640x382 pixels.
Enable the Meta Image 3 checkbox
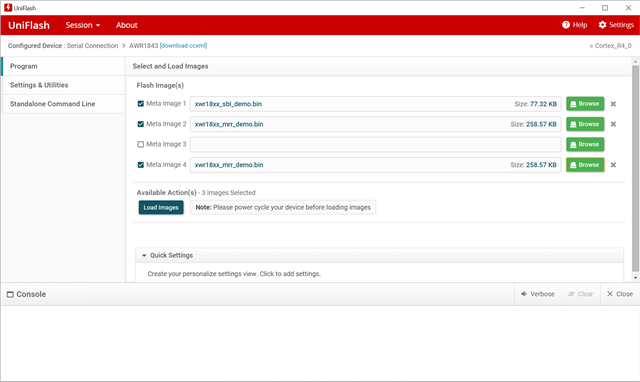(x=141, y=144)
